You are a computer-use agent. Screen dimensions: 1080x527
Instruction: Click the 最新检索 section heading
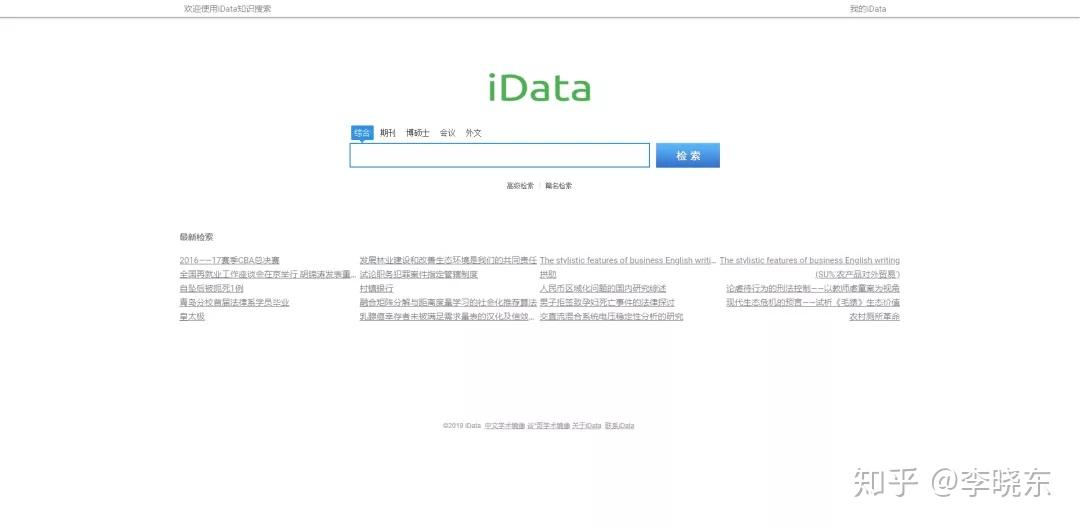(196, 237)
